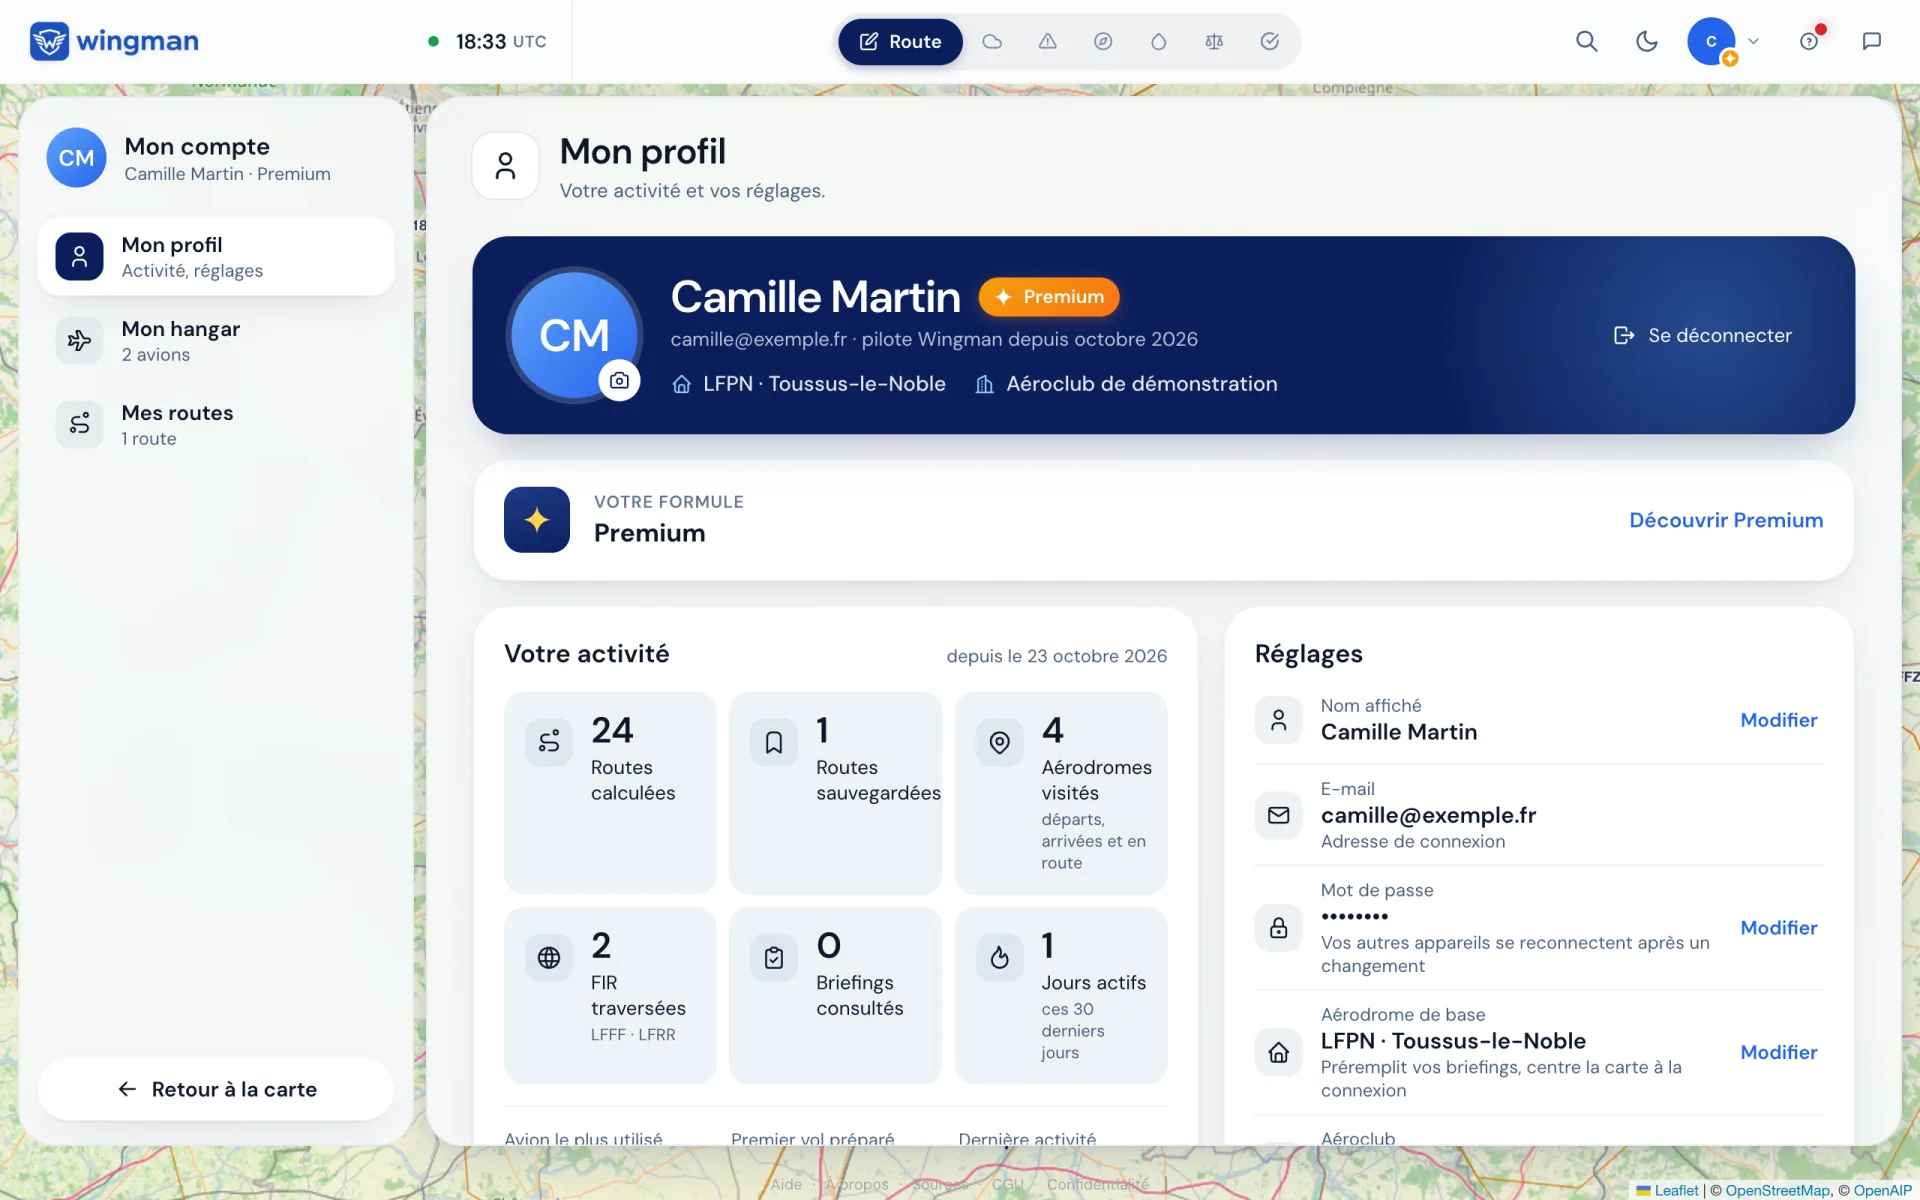
Task: Open the balance scale tab in top navigation
Action: click(x=1214, y=42)
